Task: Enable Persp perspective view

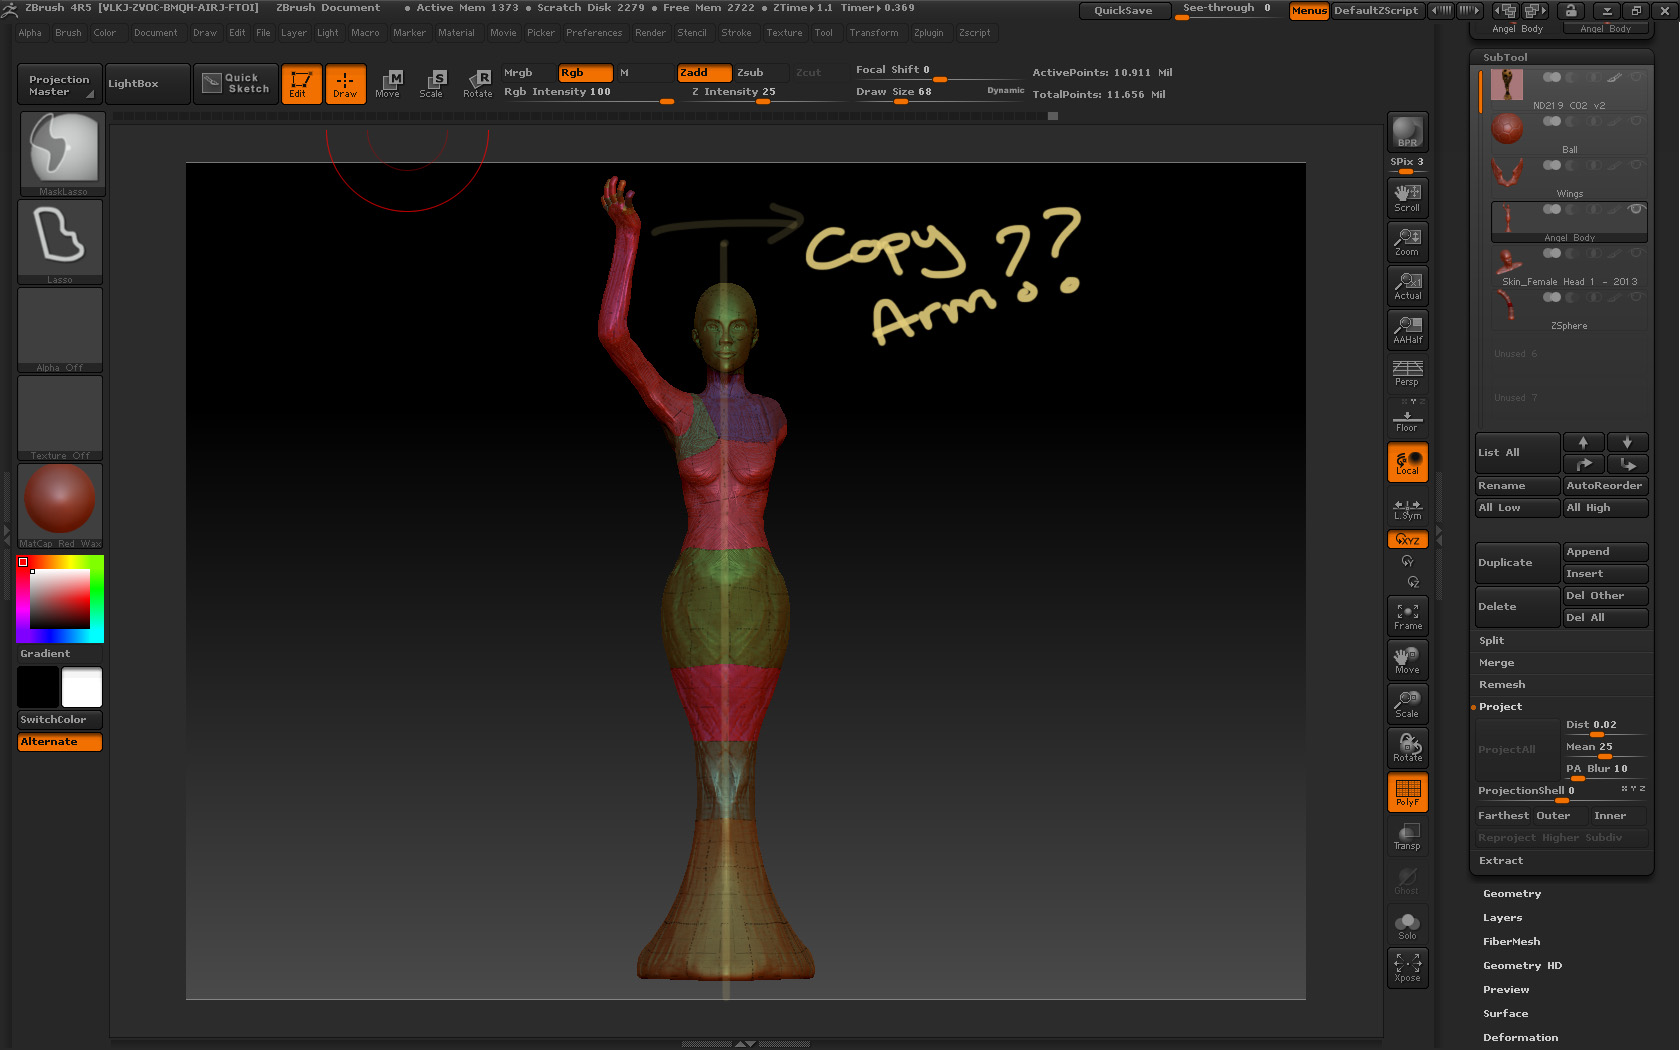Action: click(x=1407, y=372)
